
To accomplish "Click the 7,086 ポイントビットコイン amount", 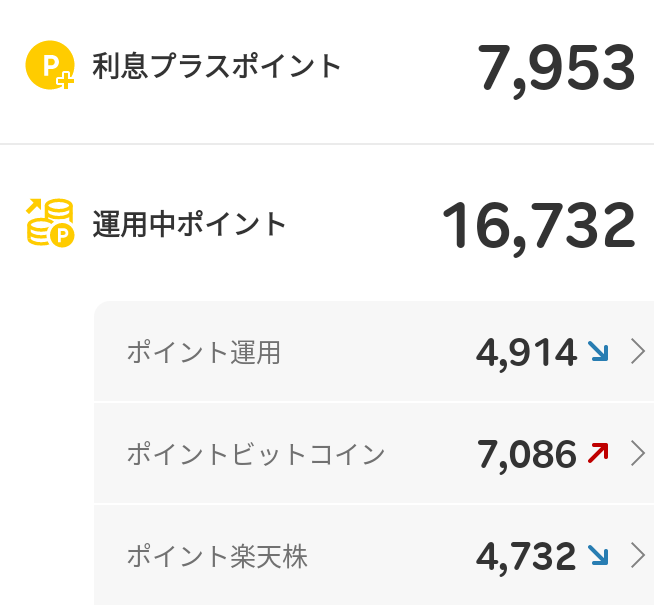I will click(x=527, y=454).
